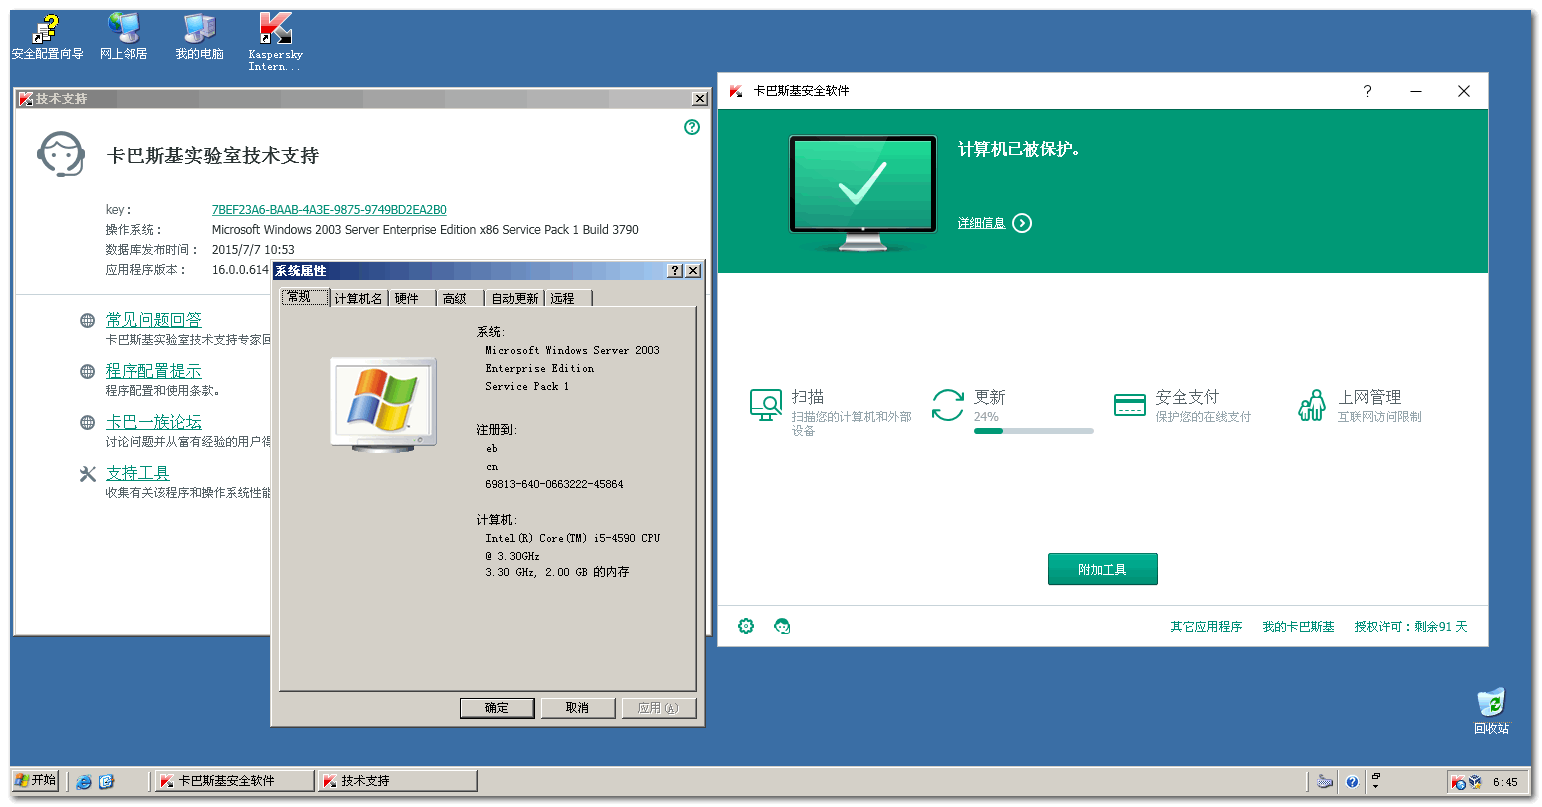1542x807 pixels.
Task: Open Kaspersky settings gear icon
Action: click(x=746, y=626)
